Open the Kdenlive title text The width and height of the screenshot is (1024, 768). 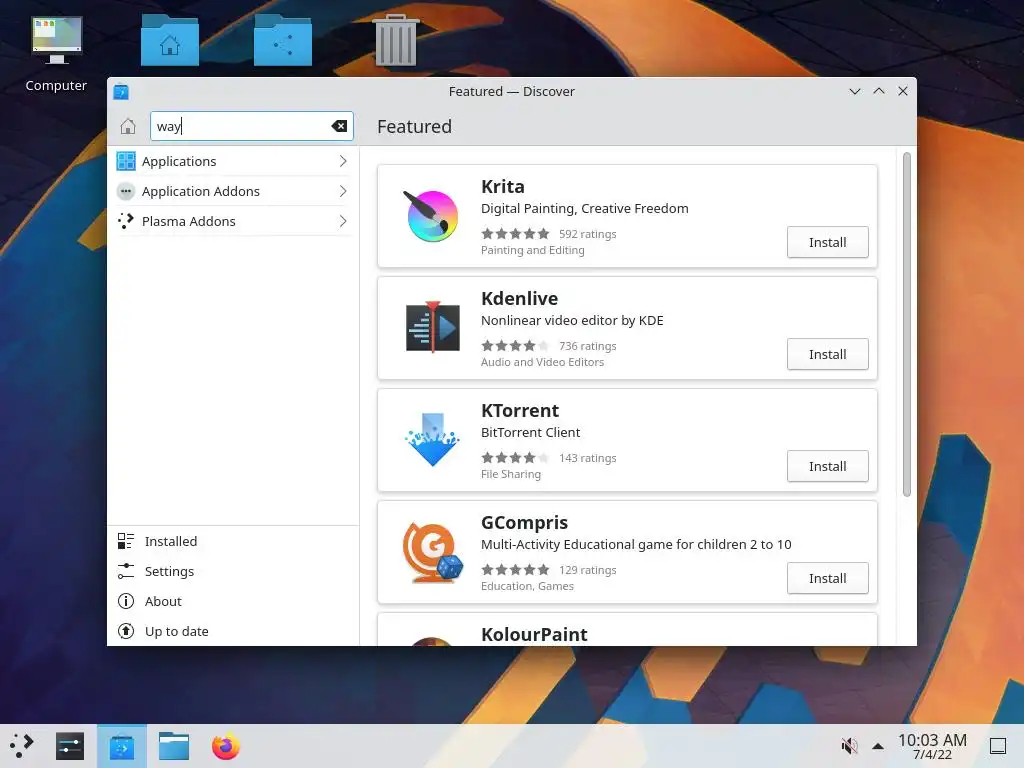pos(519,298)
